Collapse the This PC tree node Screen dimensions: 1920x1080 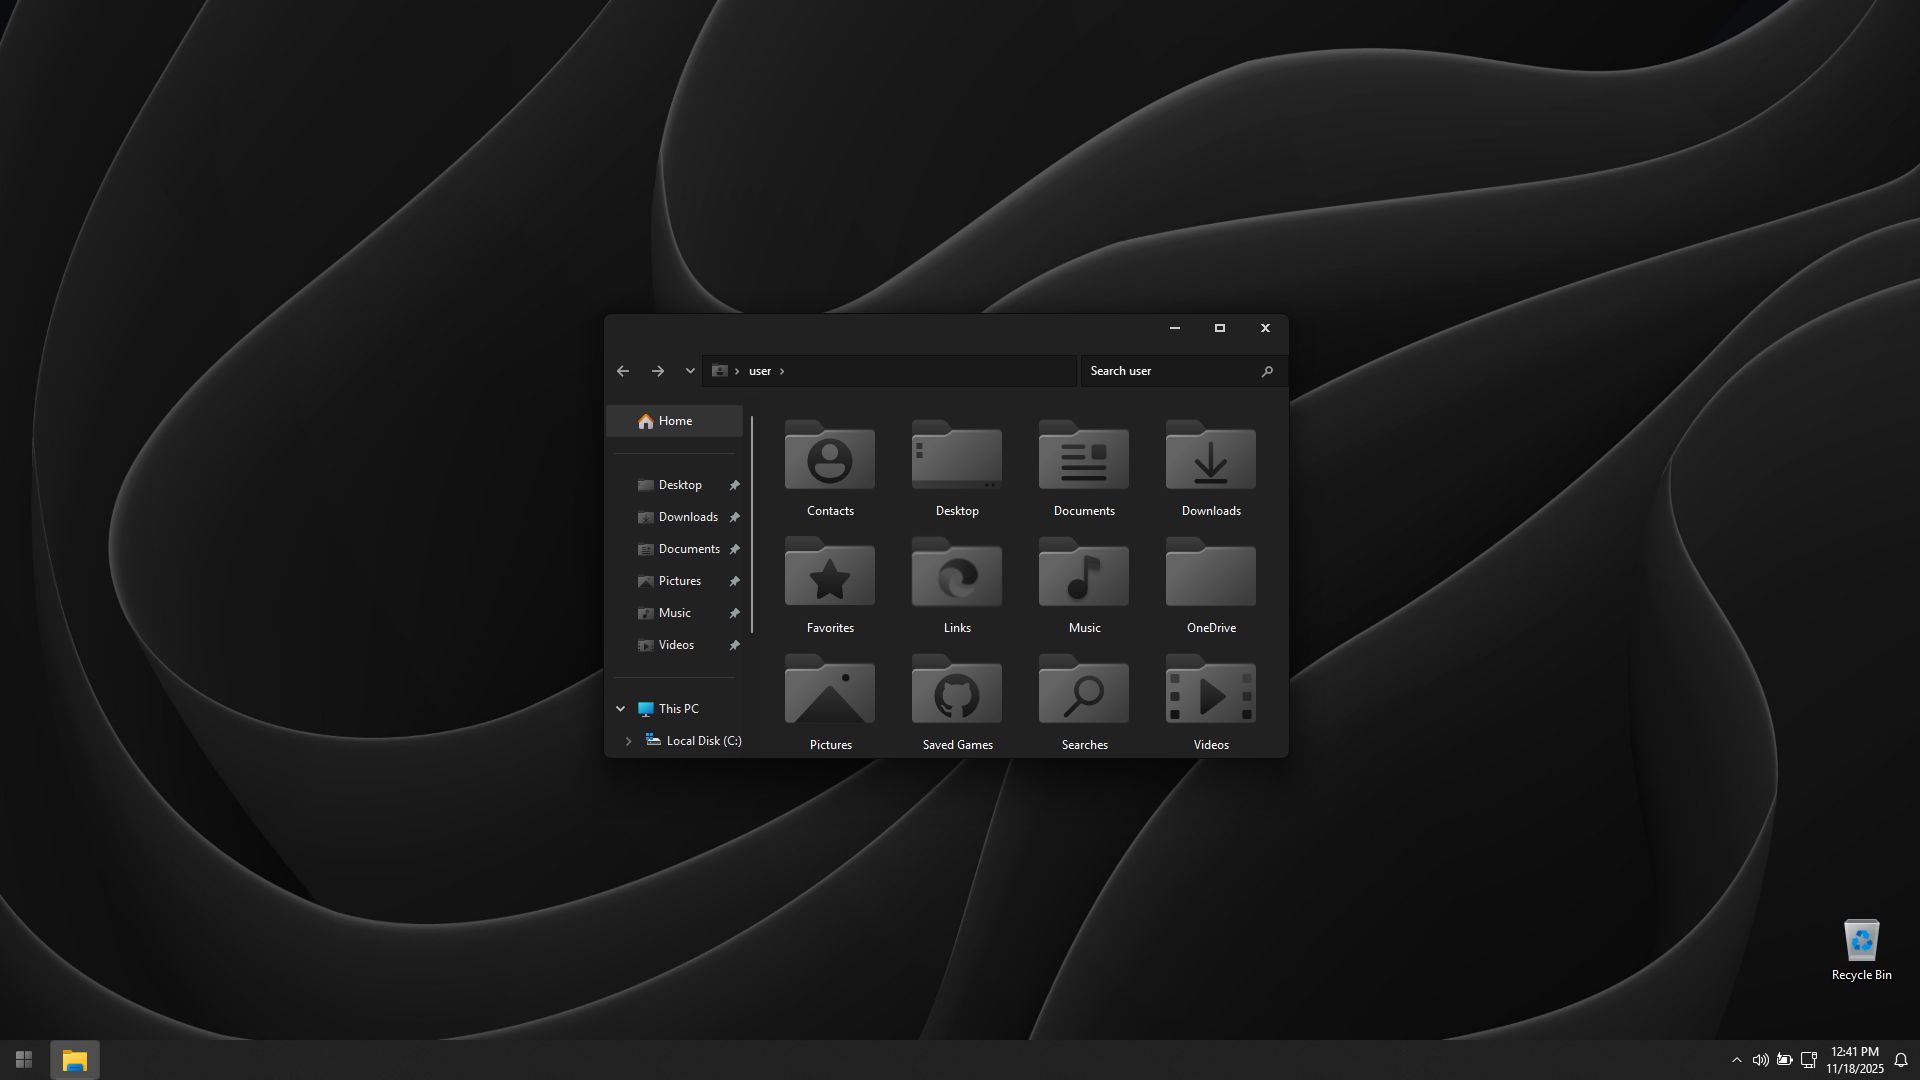620,709
